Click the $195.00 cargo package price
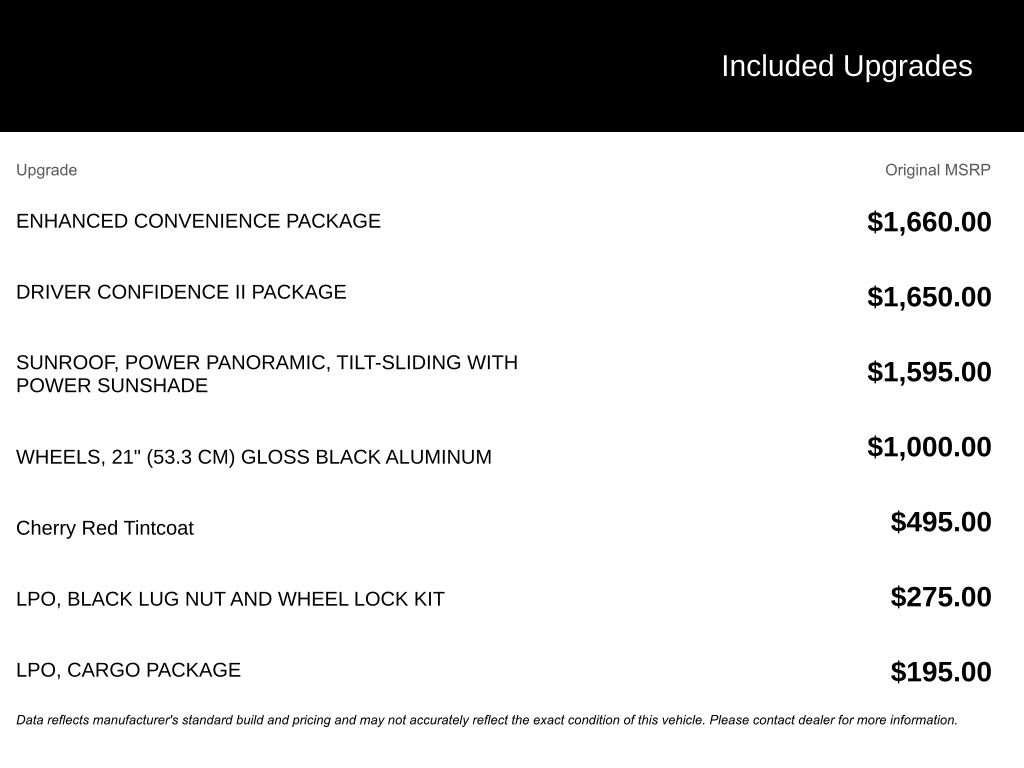 pos(940,672)
